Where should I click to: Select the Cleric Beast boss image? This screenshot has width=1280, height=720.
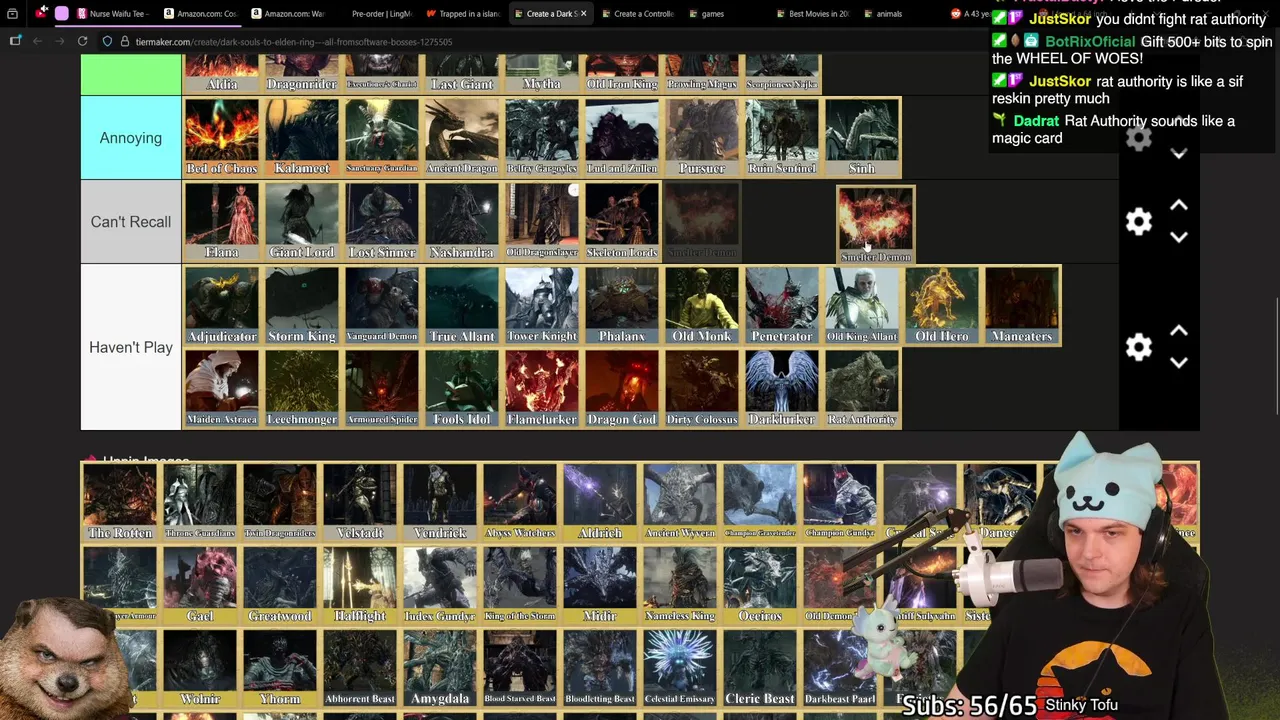760,668
